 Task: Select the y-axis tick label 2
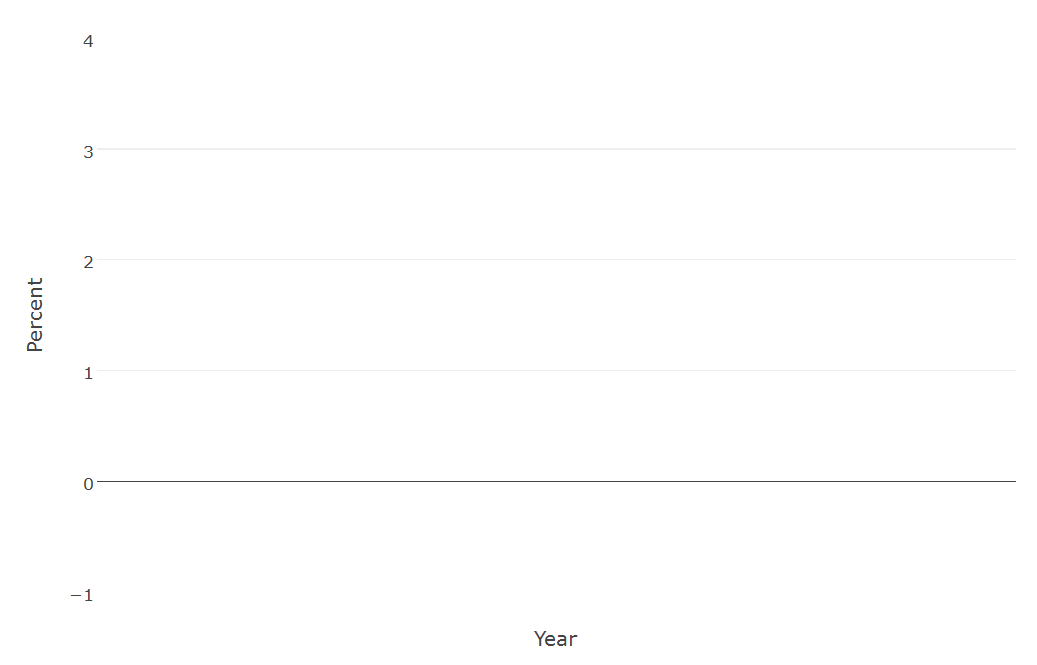tap(88, 262)
